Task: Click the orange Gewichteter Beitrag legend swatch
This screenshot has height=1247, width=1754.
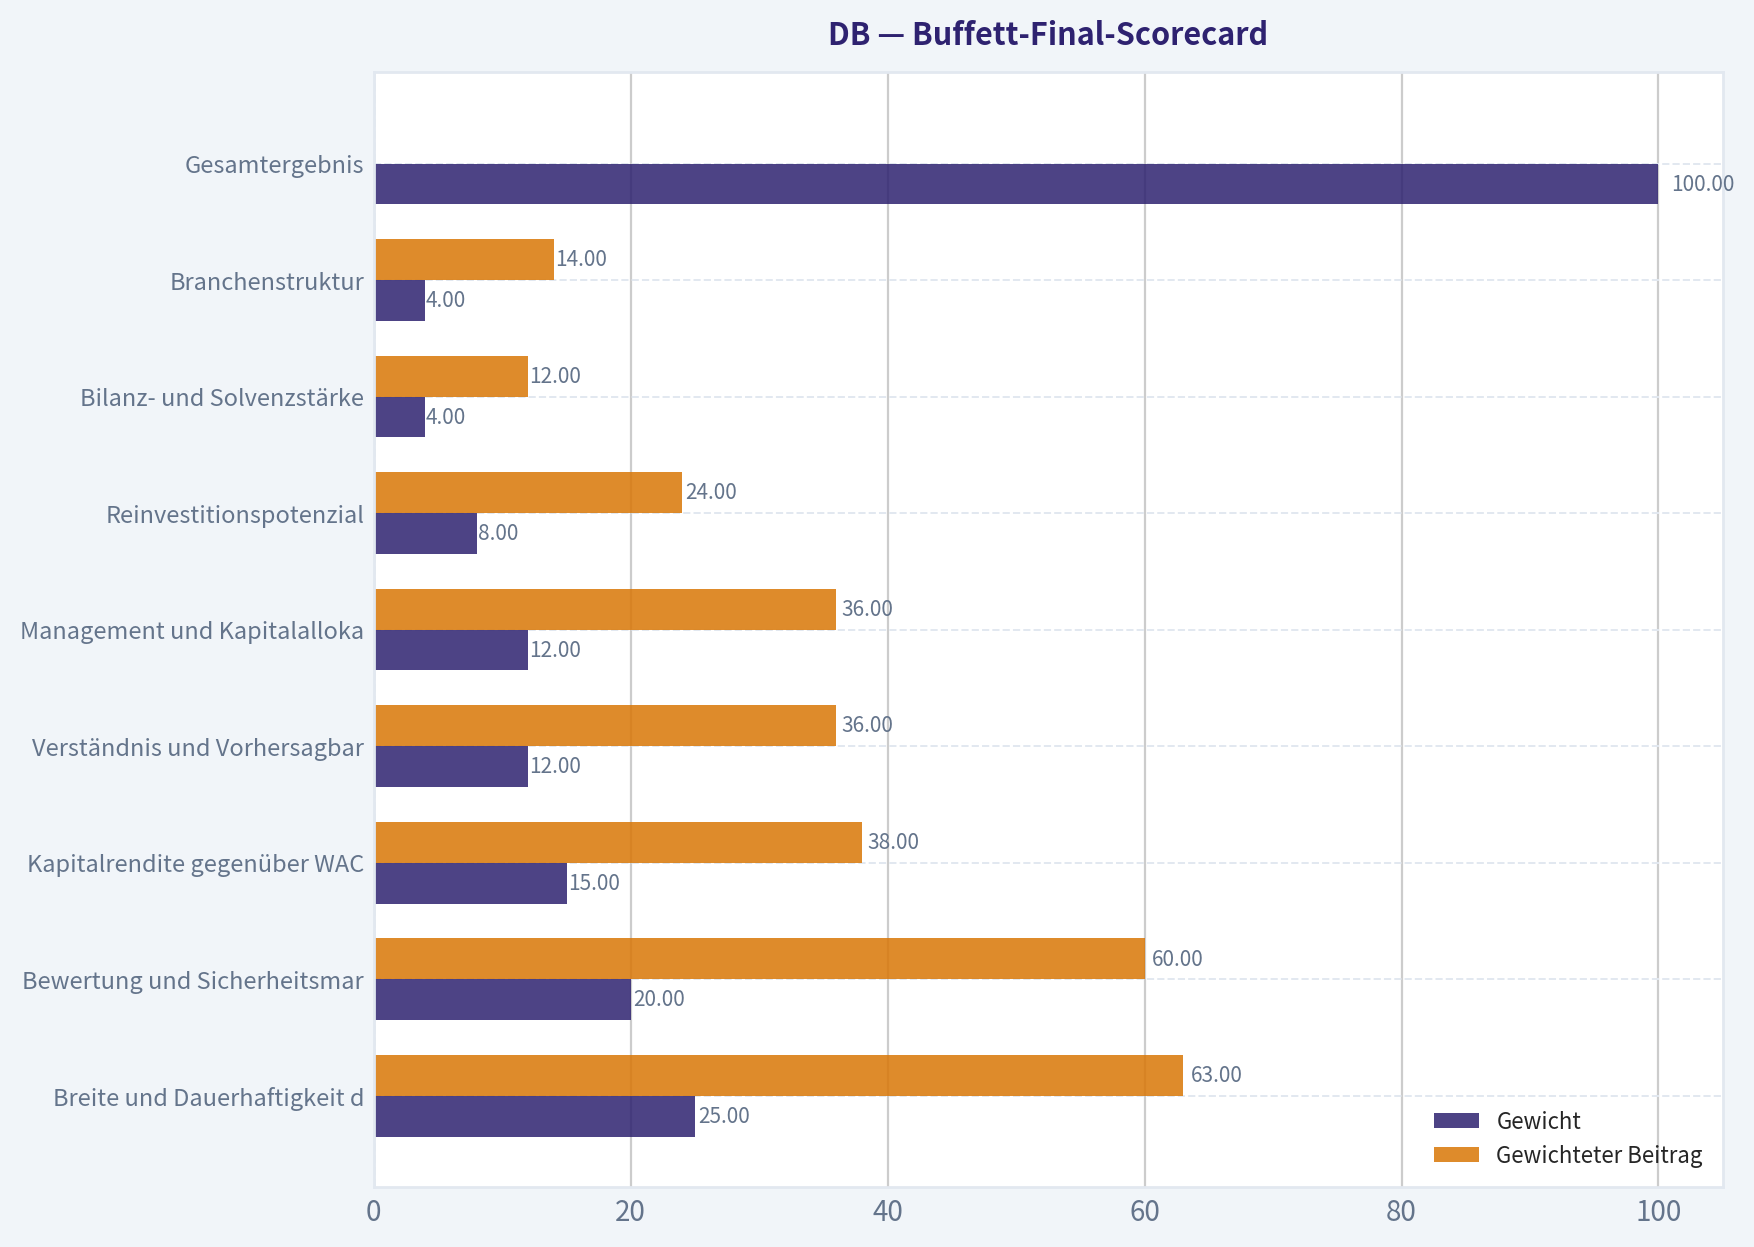Action: coord(1456,1155)
